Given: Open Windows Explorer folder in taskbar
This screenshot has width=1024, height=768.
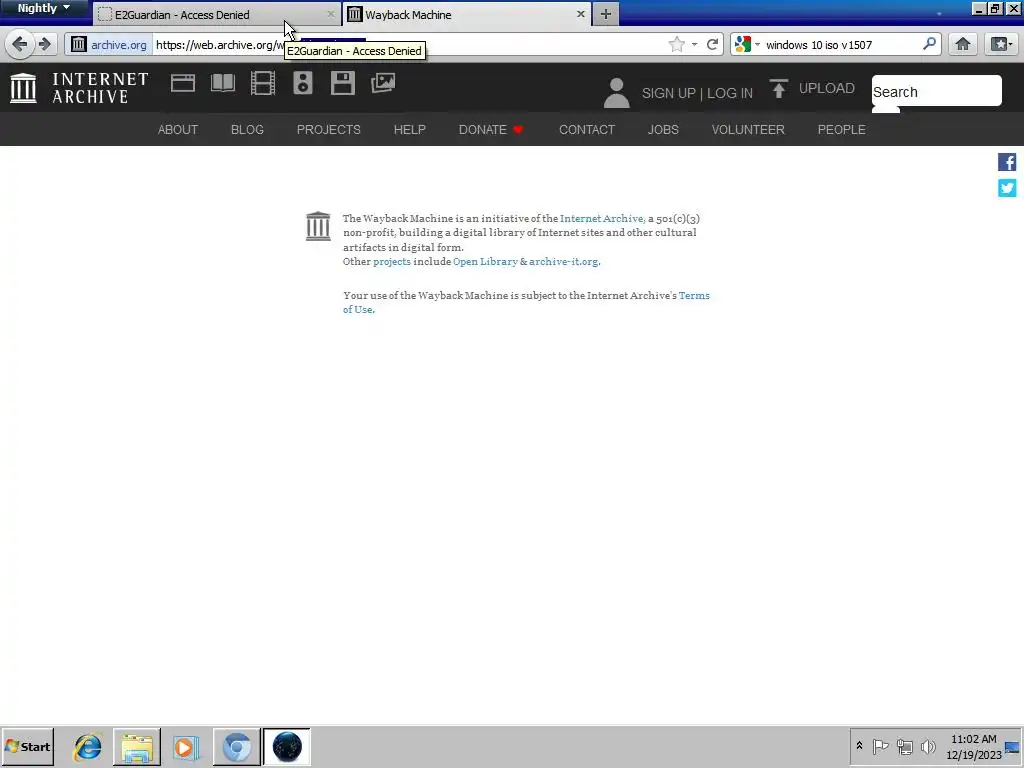Looking at the screenshot, I should point(136,746).
